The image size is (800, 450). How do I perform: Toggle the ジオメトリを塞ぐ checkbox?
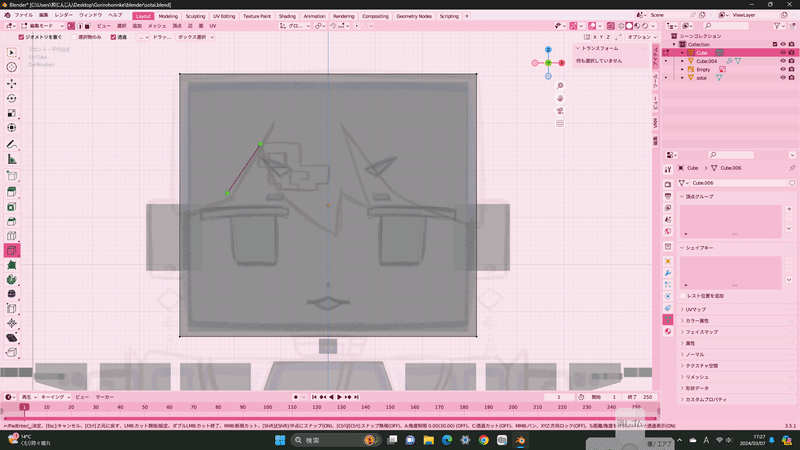click(21, 37)
